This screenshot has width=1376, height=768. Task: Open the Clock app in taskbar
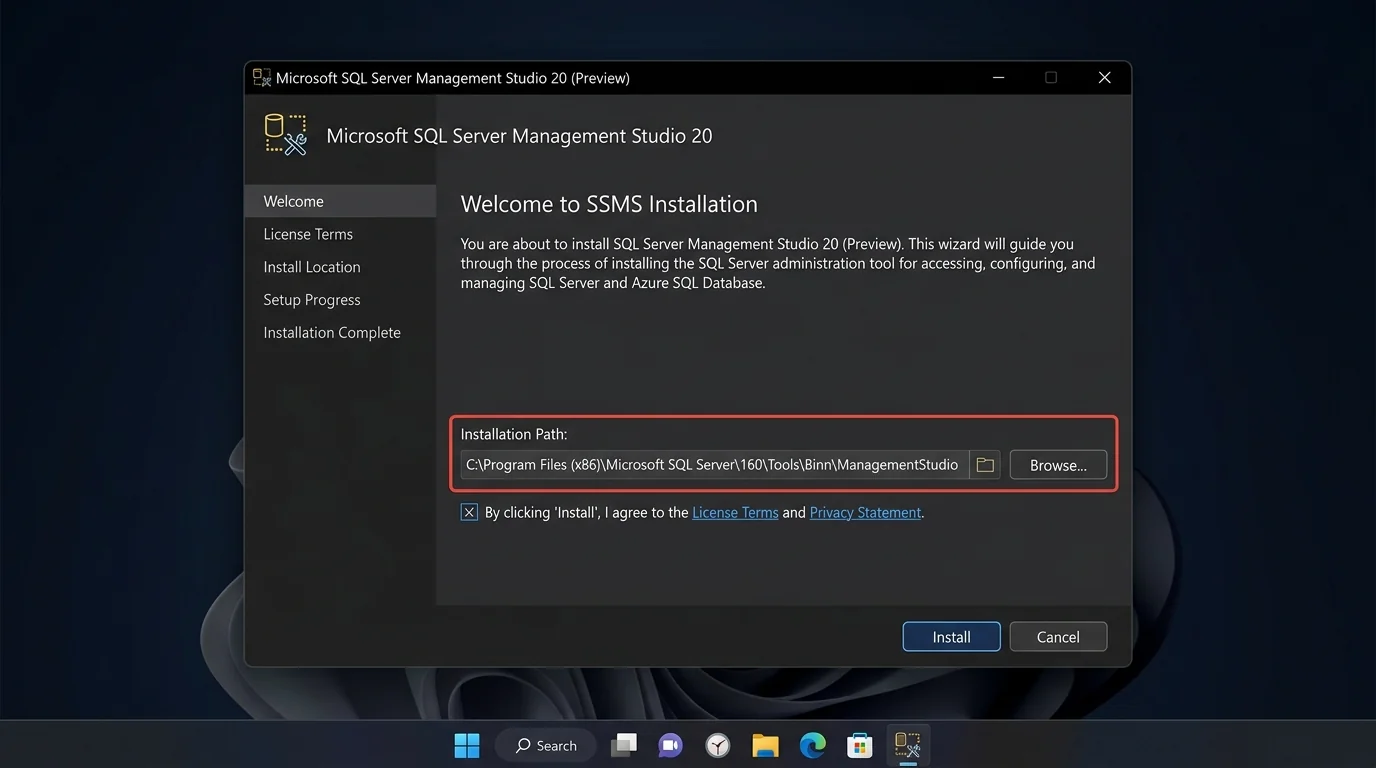pyautogui.click(x=718, y=745)
